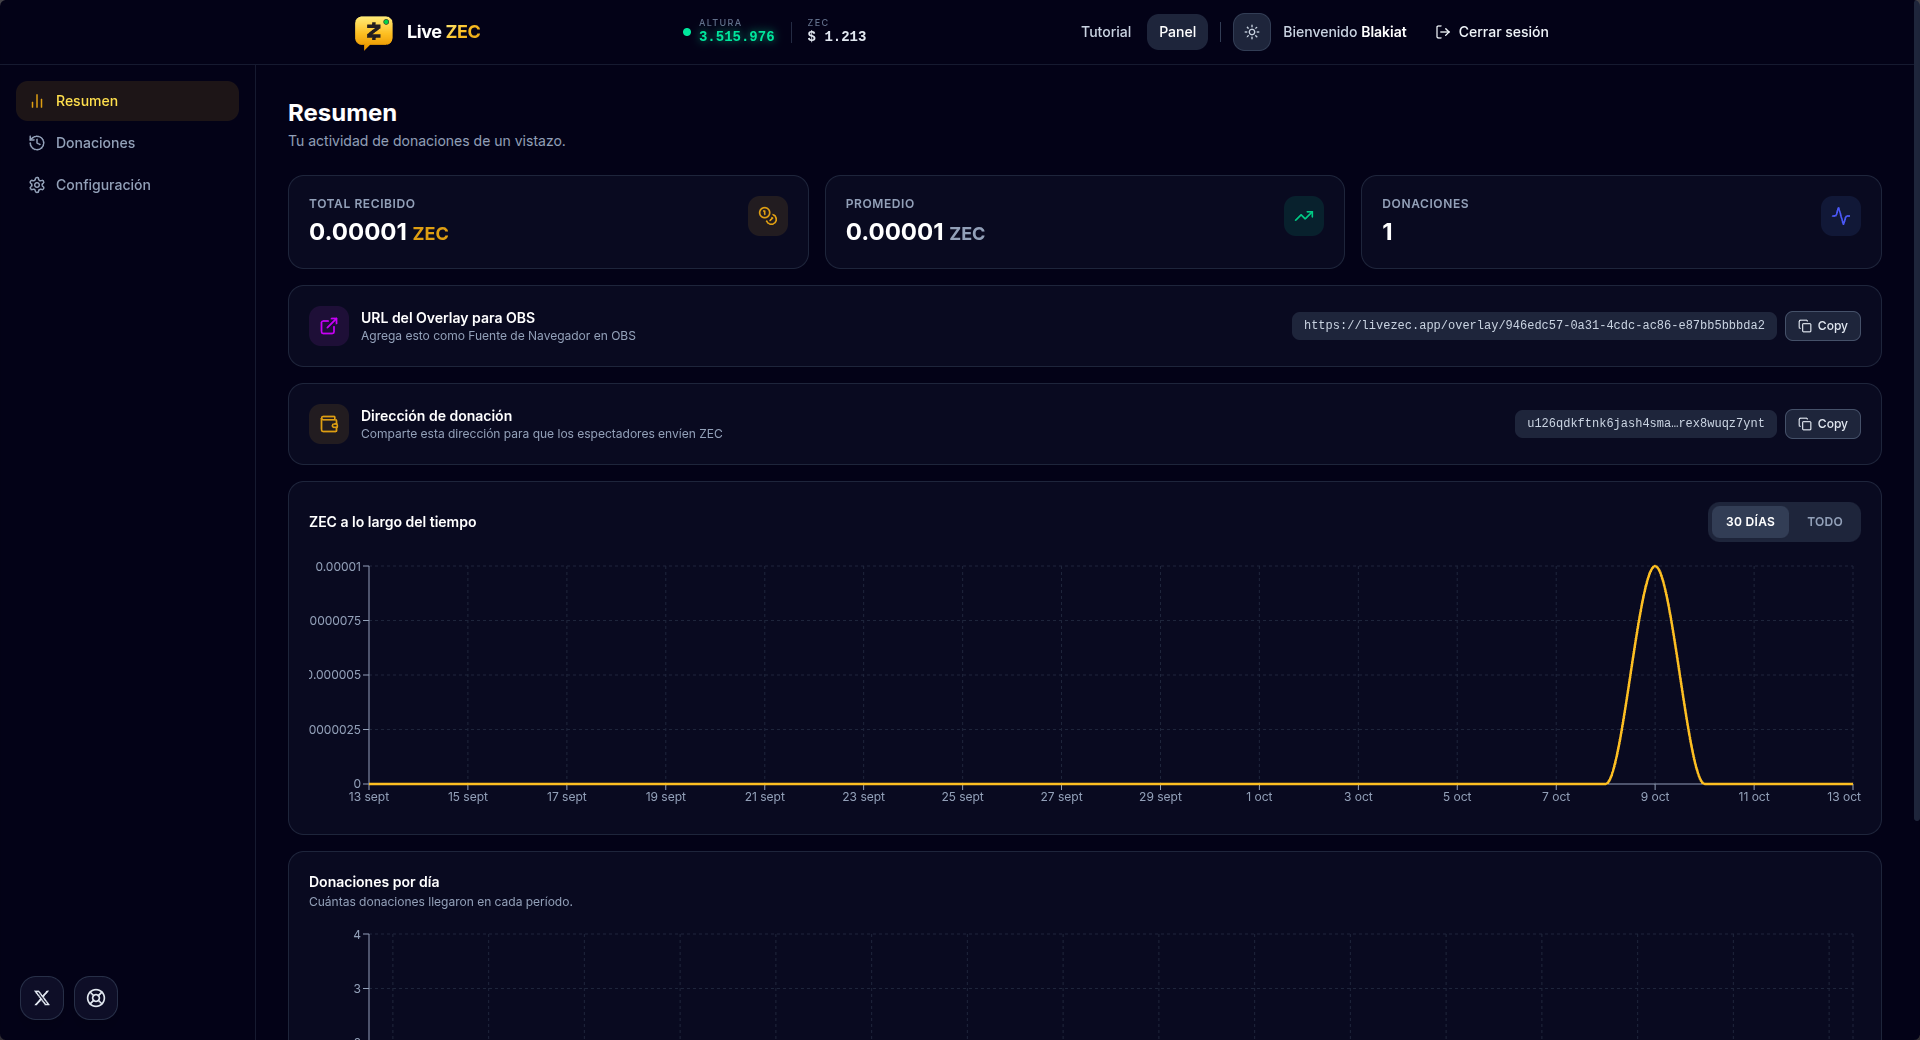
Task: Click the ZEC price $ 1.213
Action: (x=837, y=36)
